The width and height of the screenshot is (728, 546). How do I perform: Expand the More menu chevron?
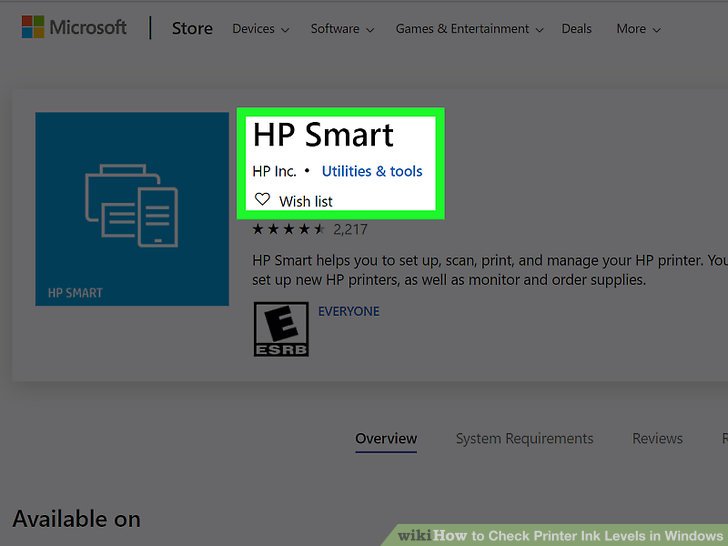click(656, 30)
